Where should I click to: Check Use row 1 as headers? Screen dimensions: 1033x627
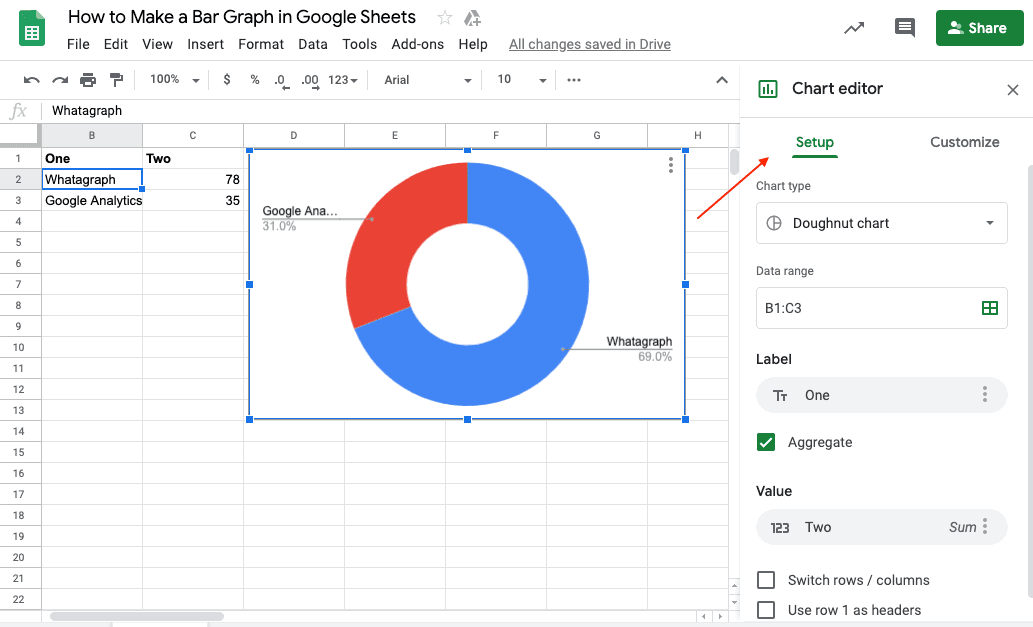coord(766,609)
